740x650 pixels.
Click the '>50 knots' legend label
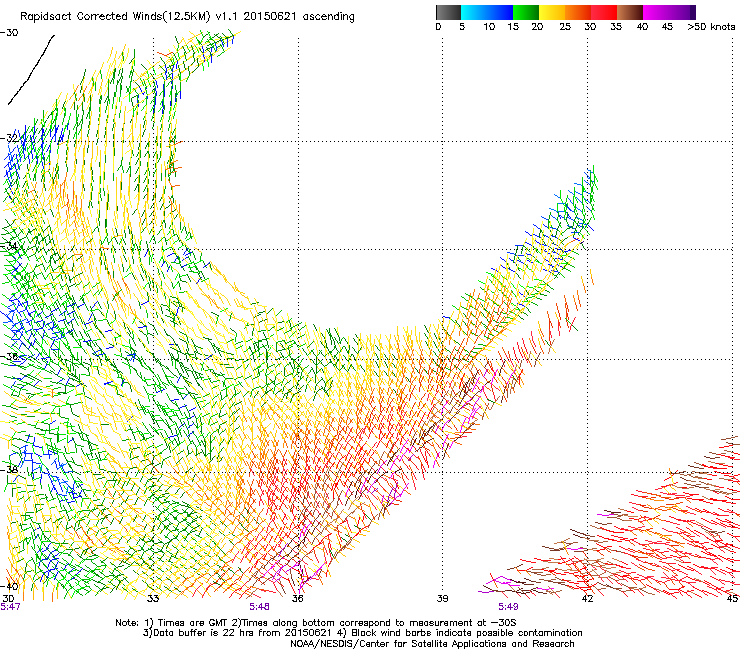tap(711, 27)
